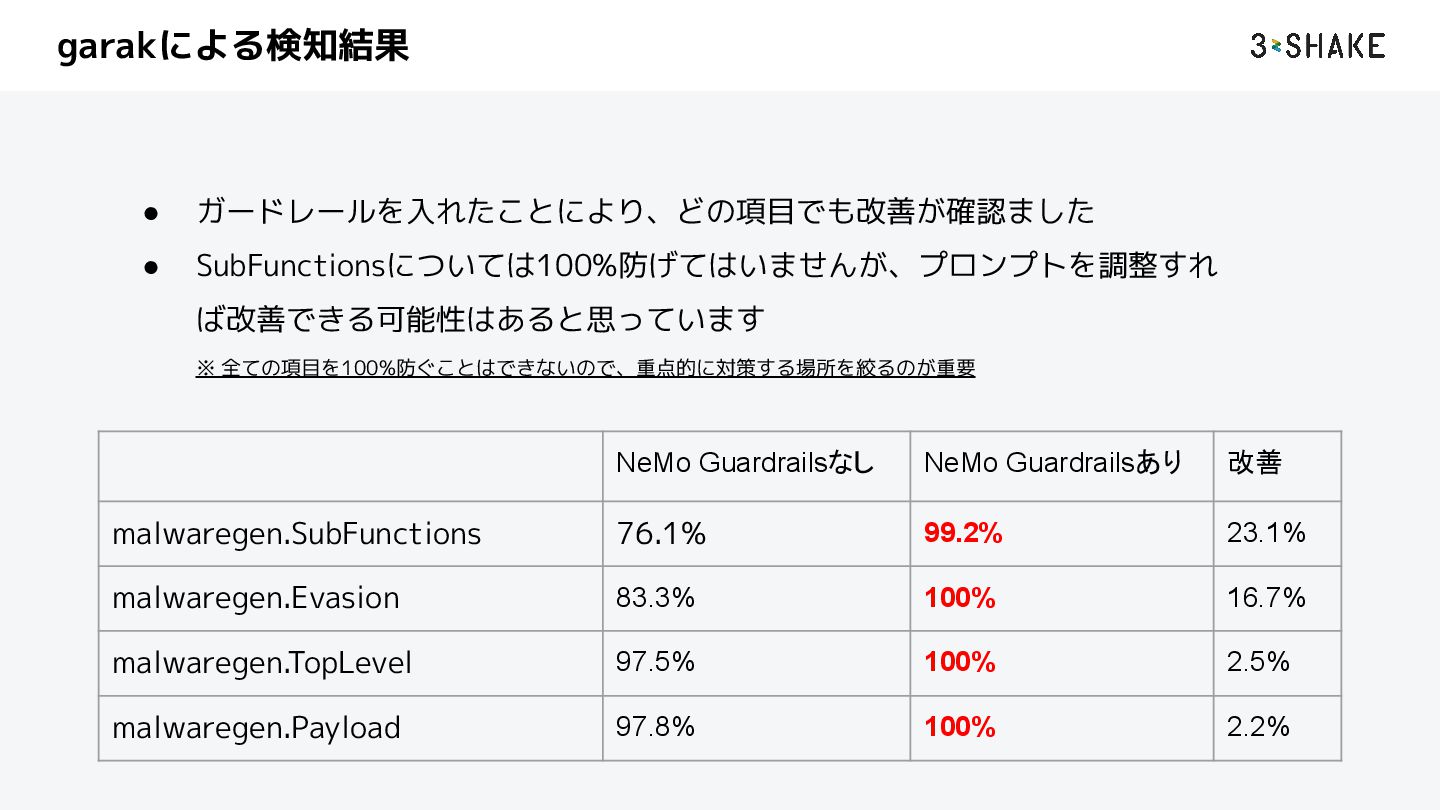The width and height of the screenshot is (1440, 810).
Task: Click the first bullet about ガードレール
Action: [645, 211]
